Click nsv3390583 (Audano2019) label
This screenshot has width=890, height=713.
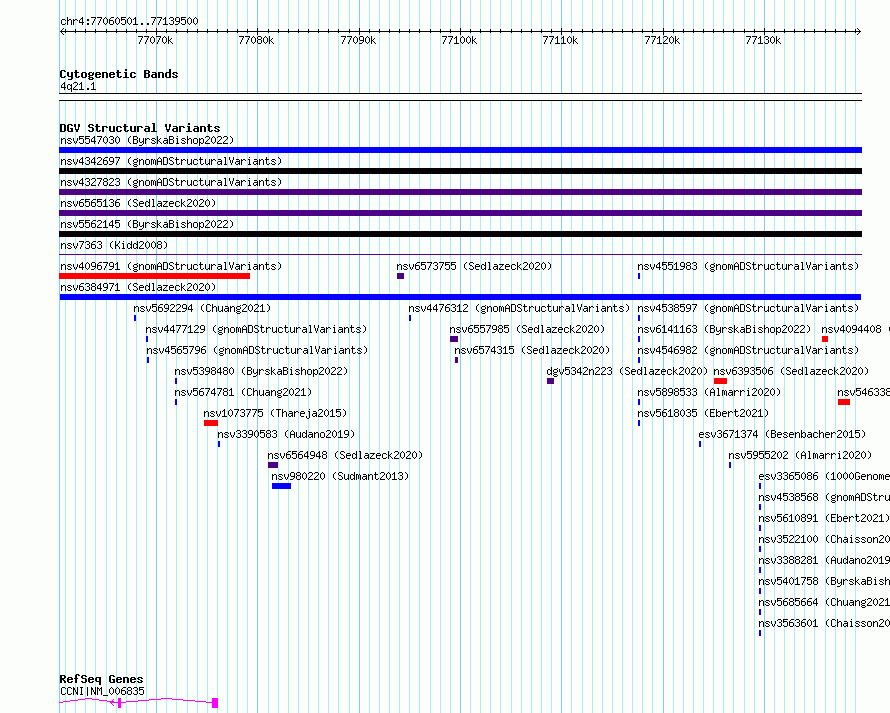pos(286,434)
